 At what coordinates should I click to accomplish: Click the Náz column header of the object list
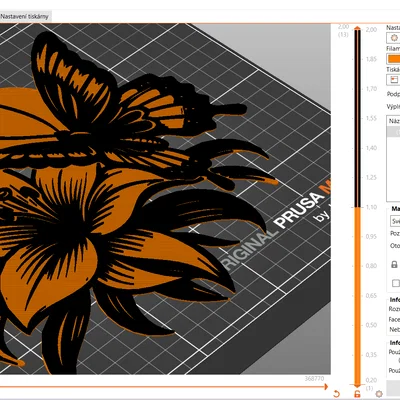(394, 121)
